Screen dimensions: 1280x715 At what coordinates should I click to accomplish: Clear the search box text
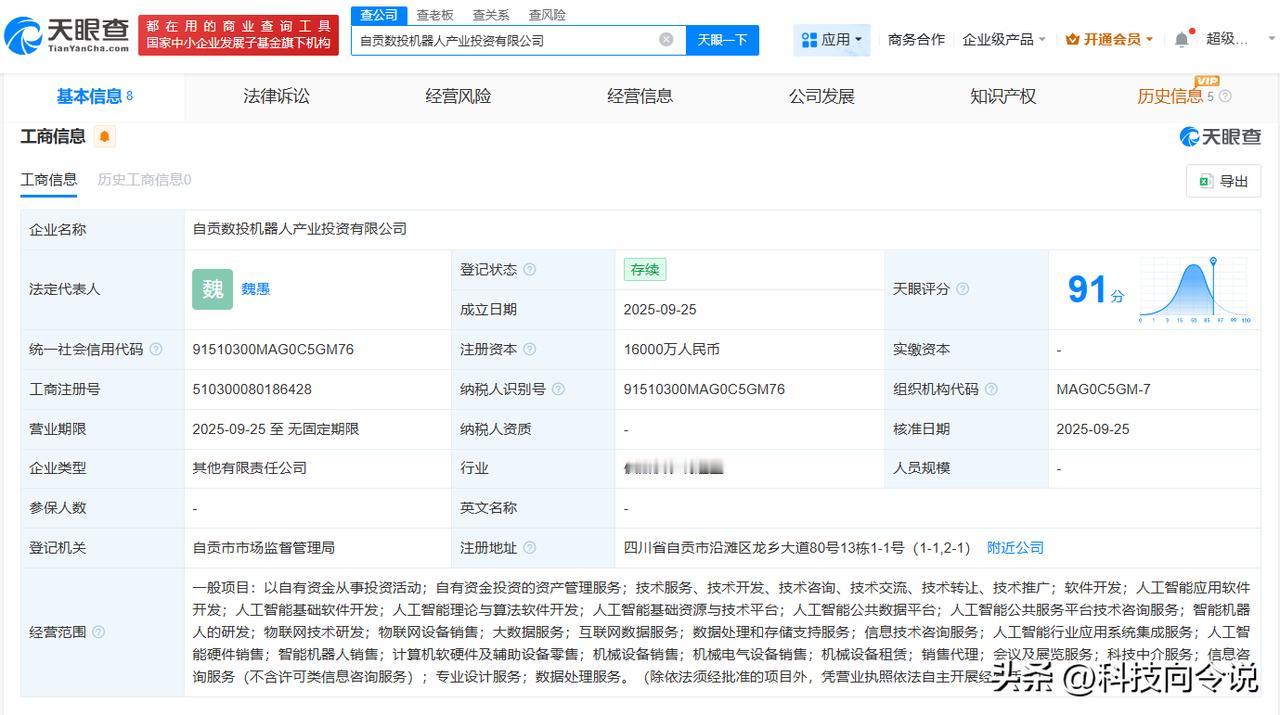click(666, 40)
